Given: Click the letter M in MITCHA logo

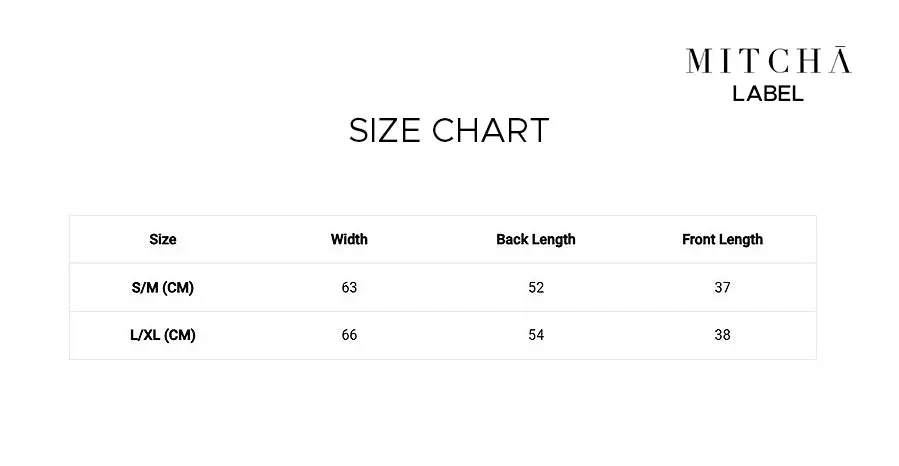Looking at the screenshot, I should [699, 61].
